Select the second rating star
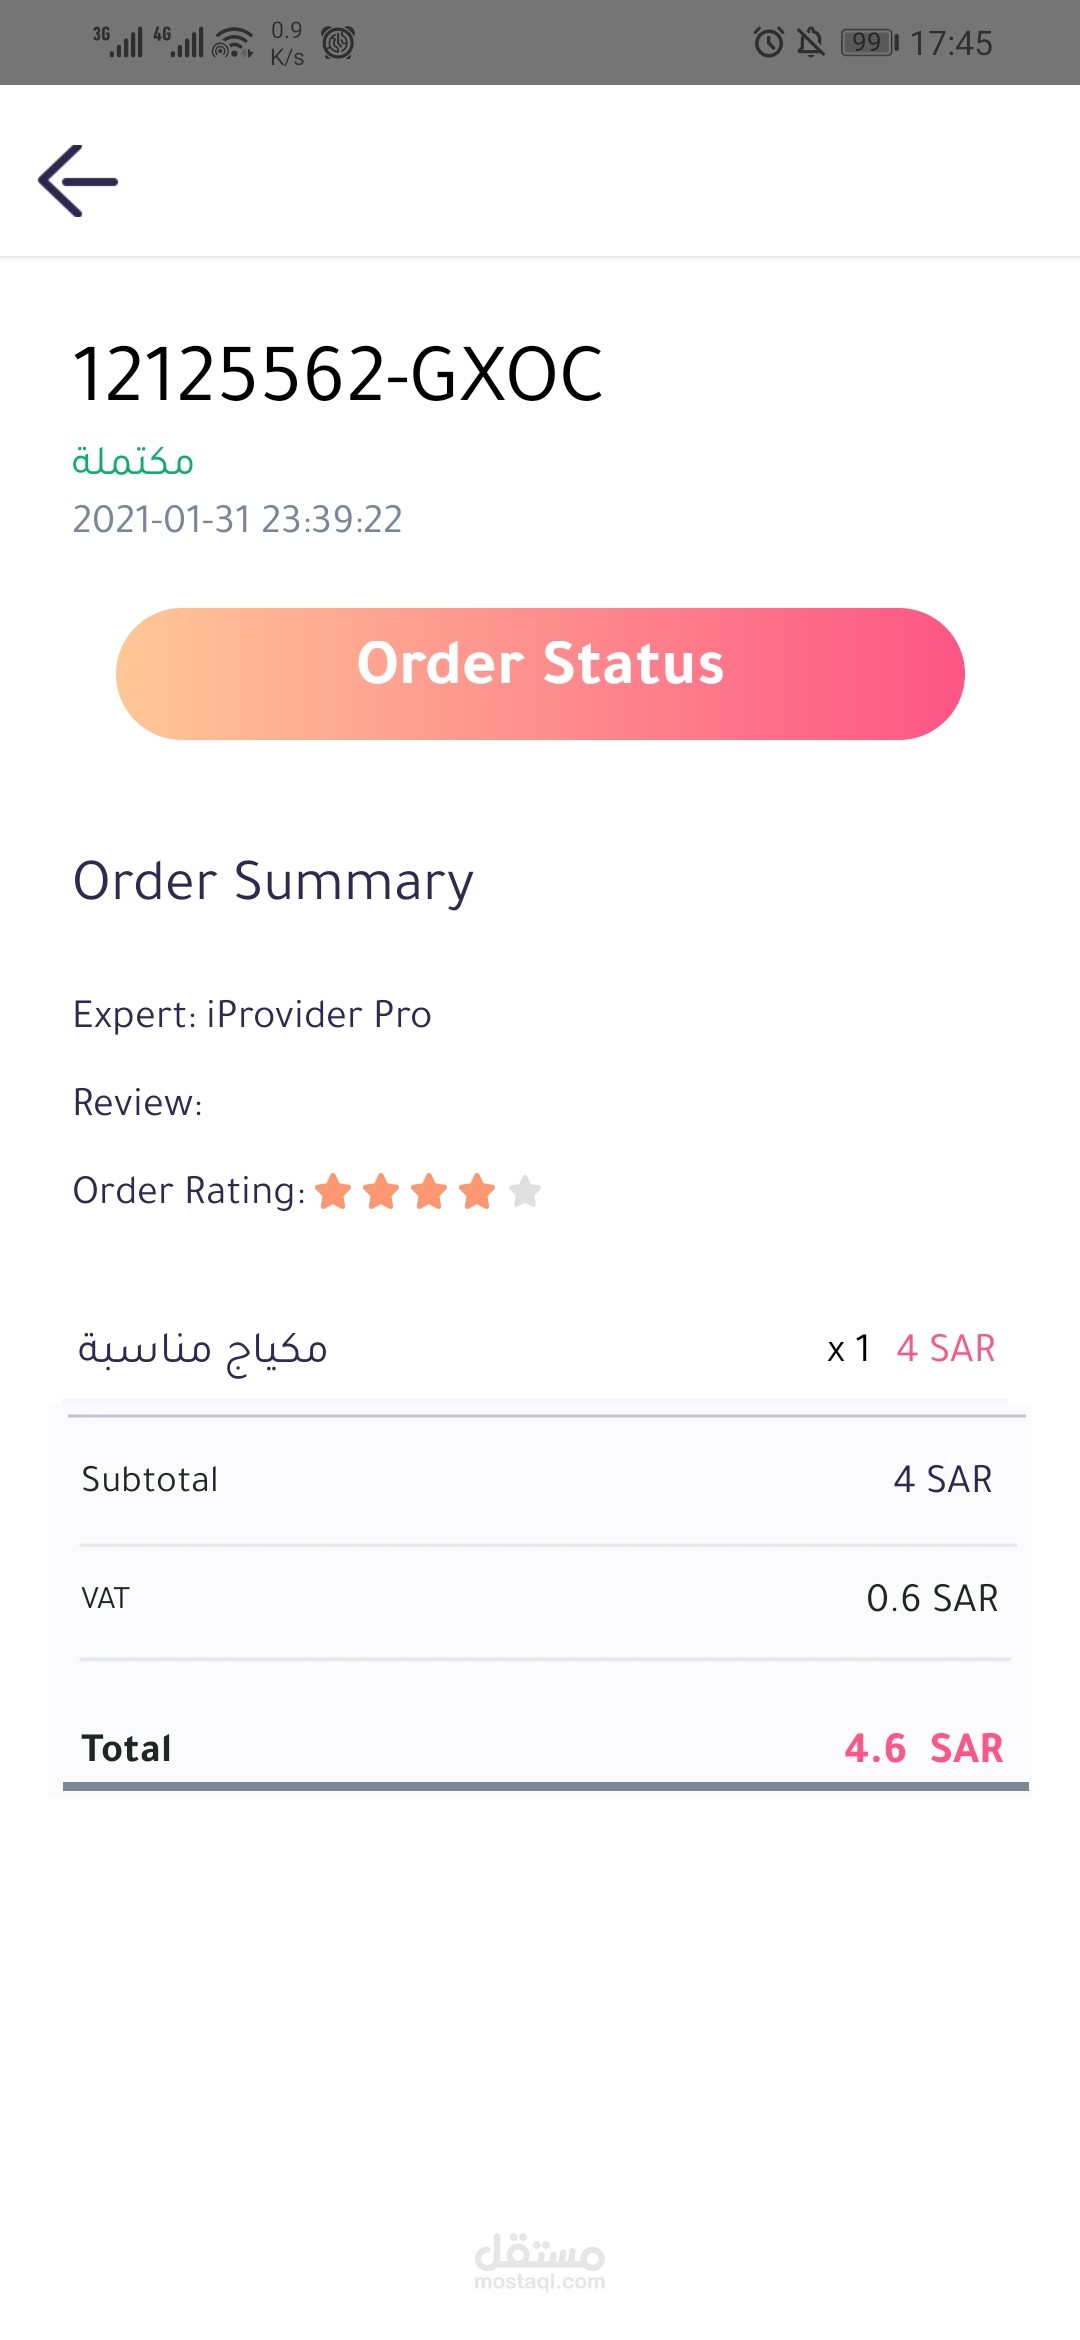Viewport: 1080px width, 2340px height. point(381,1191)
